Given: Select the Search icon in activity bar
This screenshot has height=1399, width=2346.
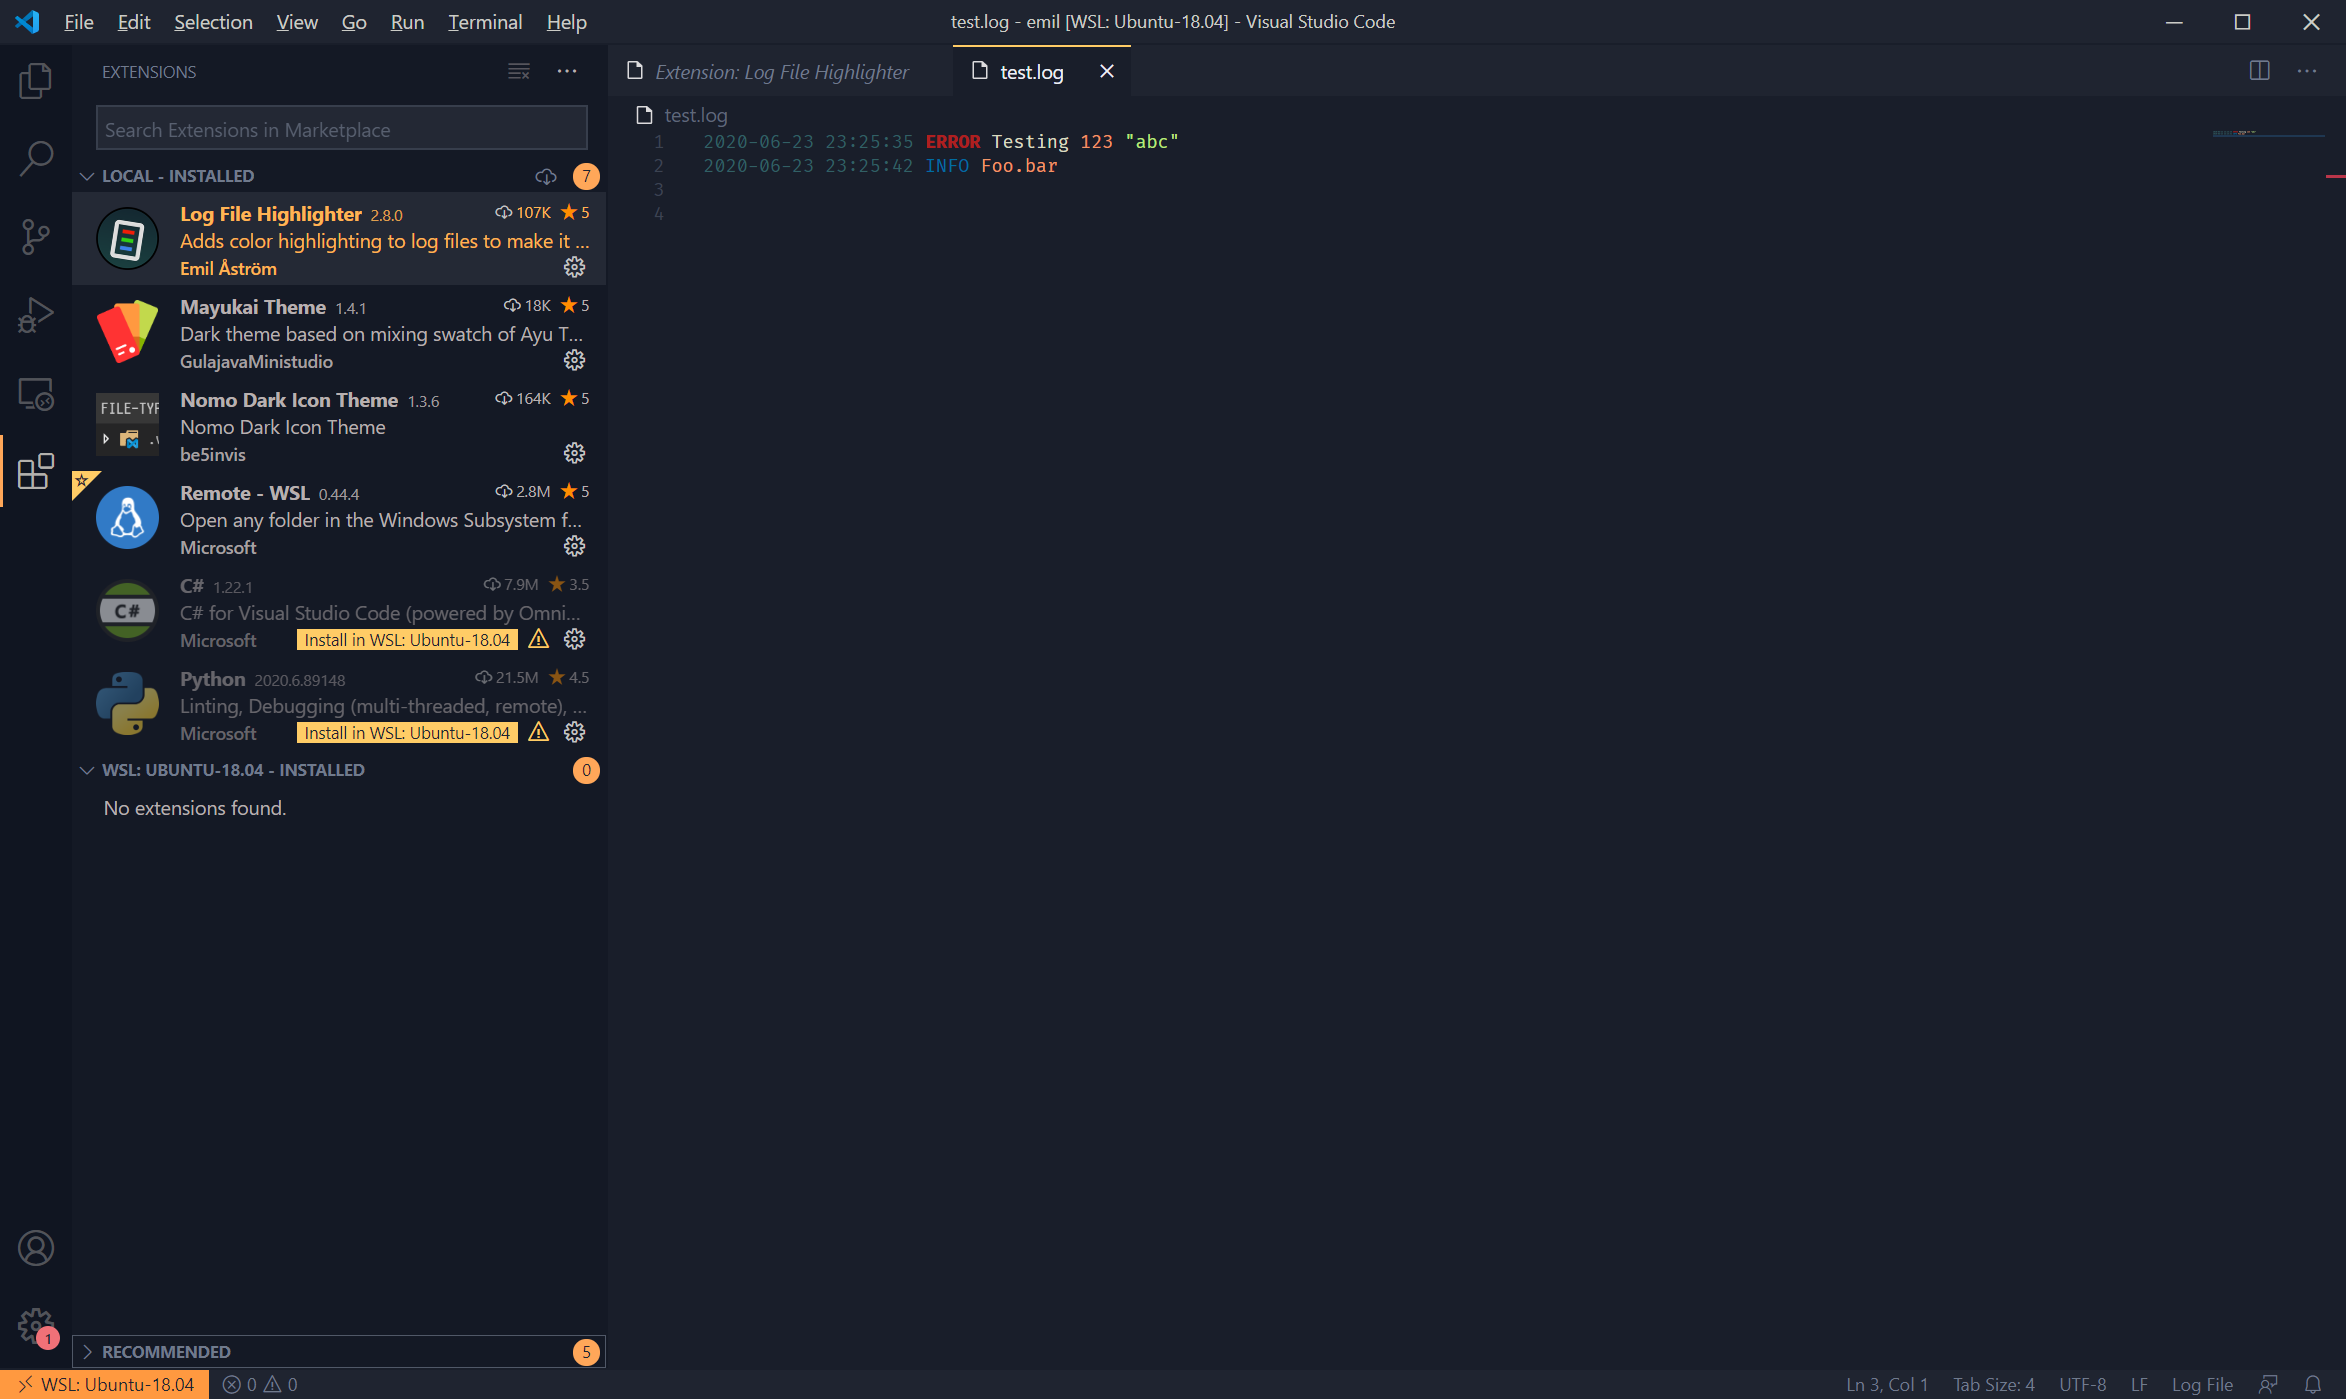Looking at the screenshot, I should 35,158.
